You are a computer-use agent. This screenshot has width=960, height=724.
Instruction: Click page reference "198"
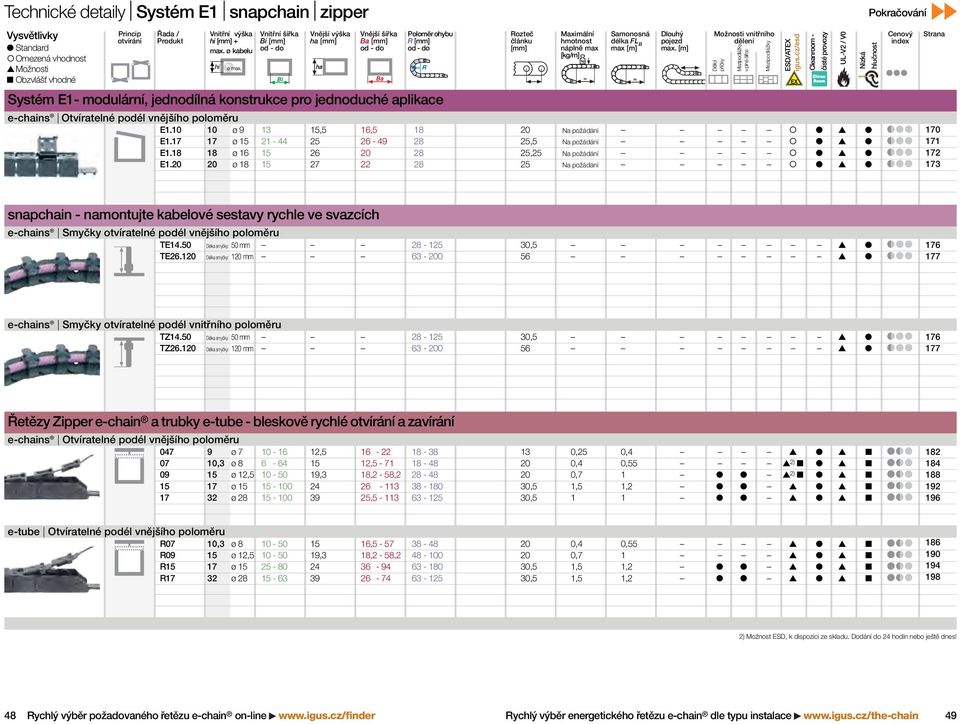tap(932, 577)
